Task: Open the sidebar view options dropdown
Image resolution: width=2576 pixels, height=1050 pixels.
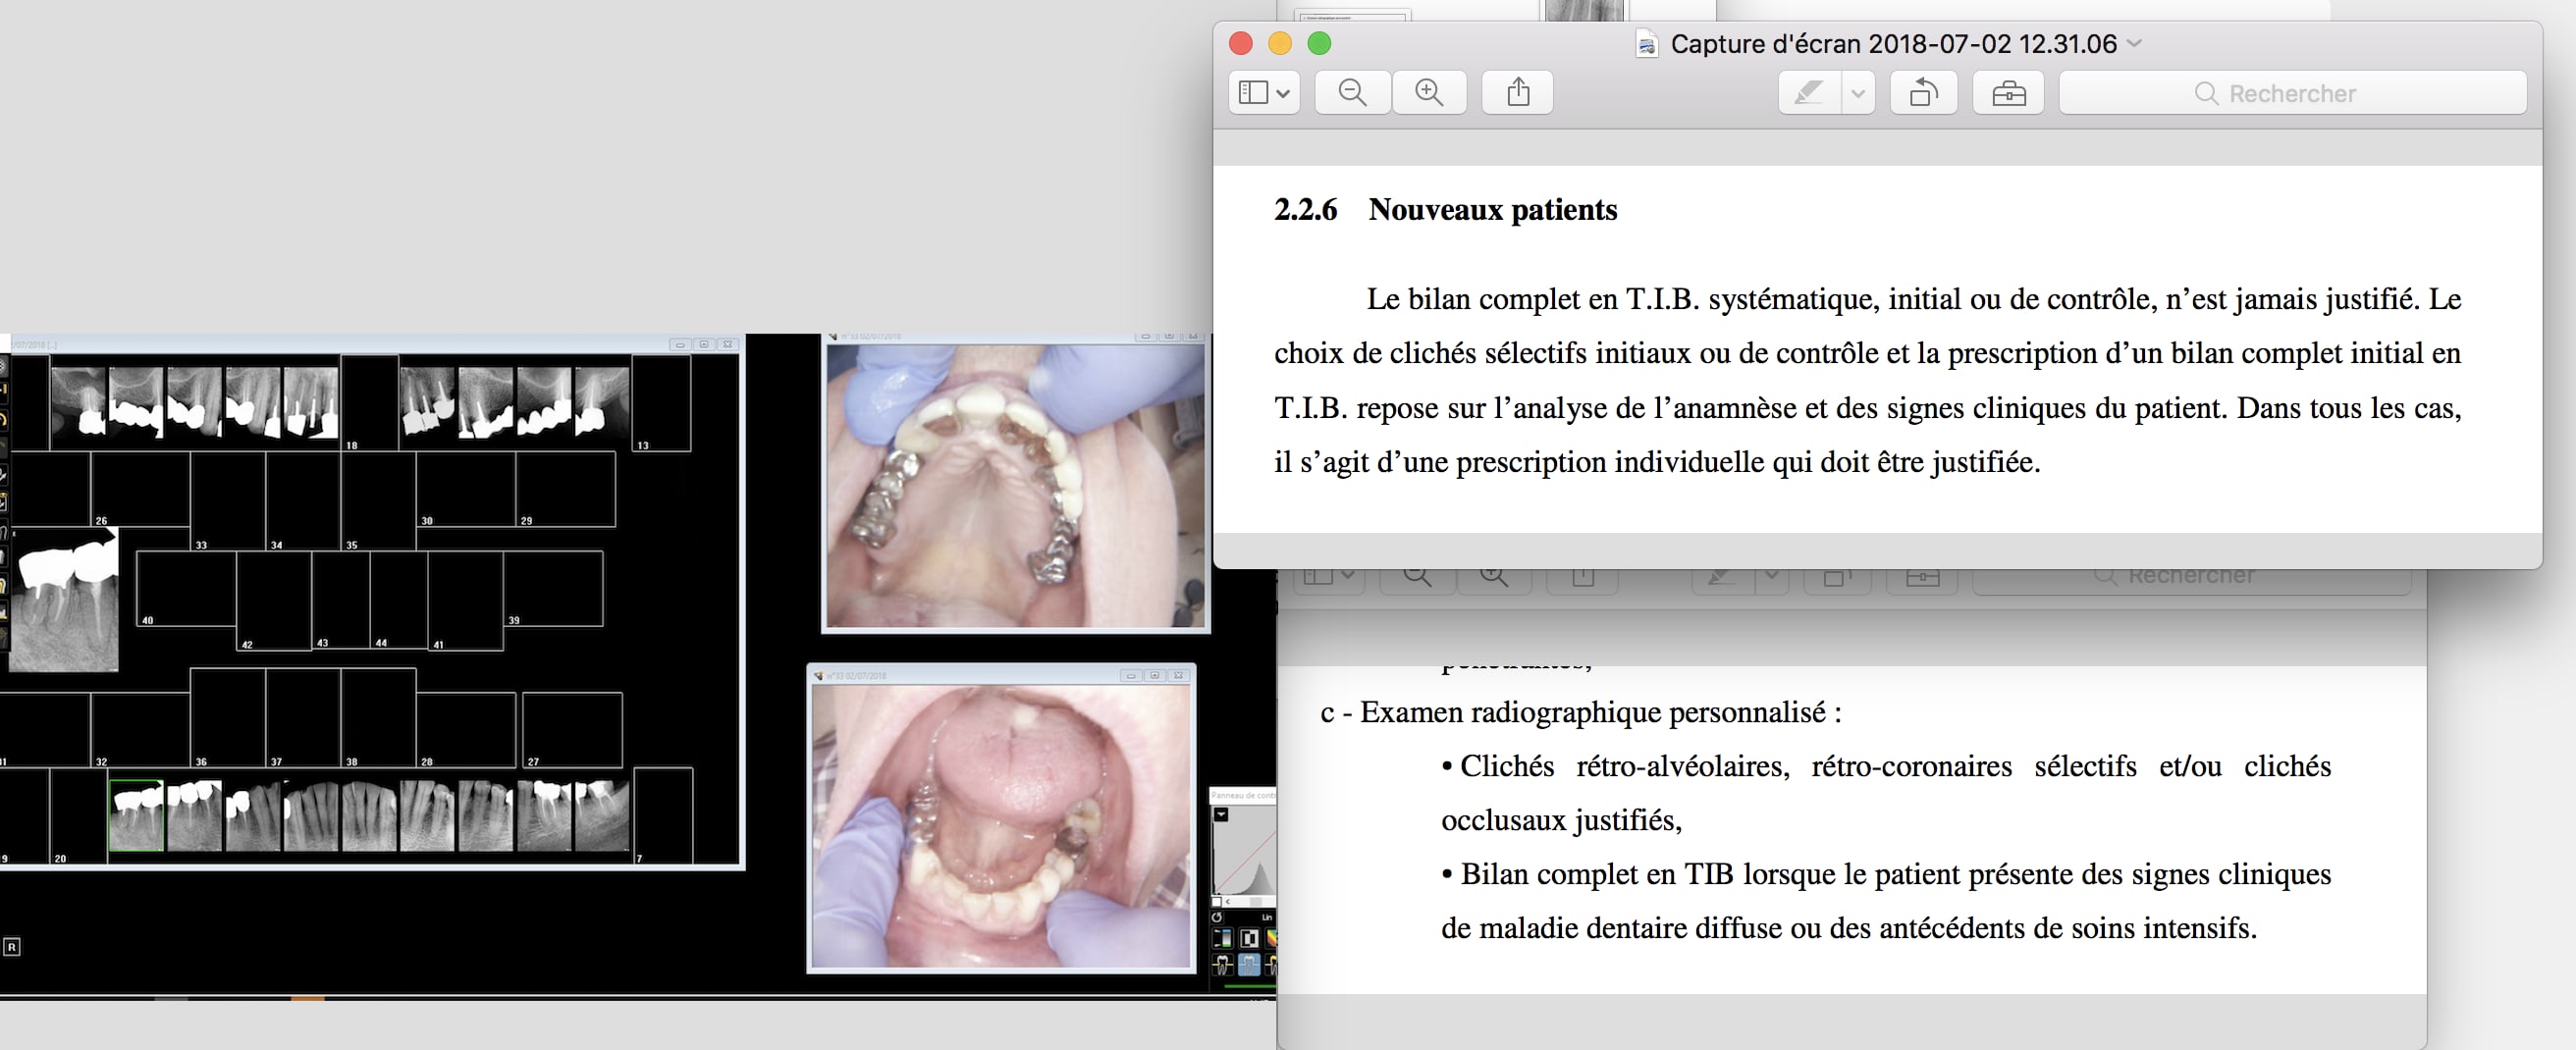Action: coord(1263,93)
